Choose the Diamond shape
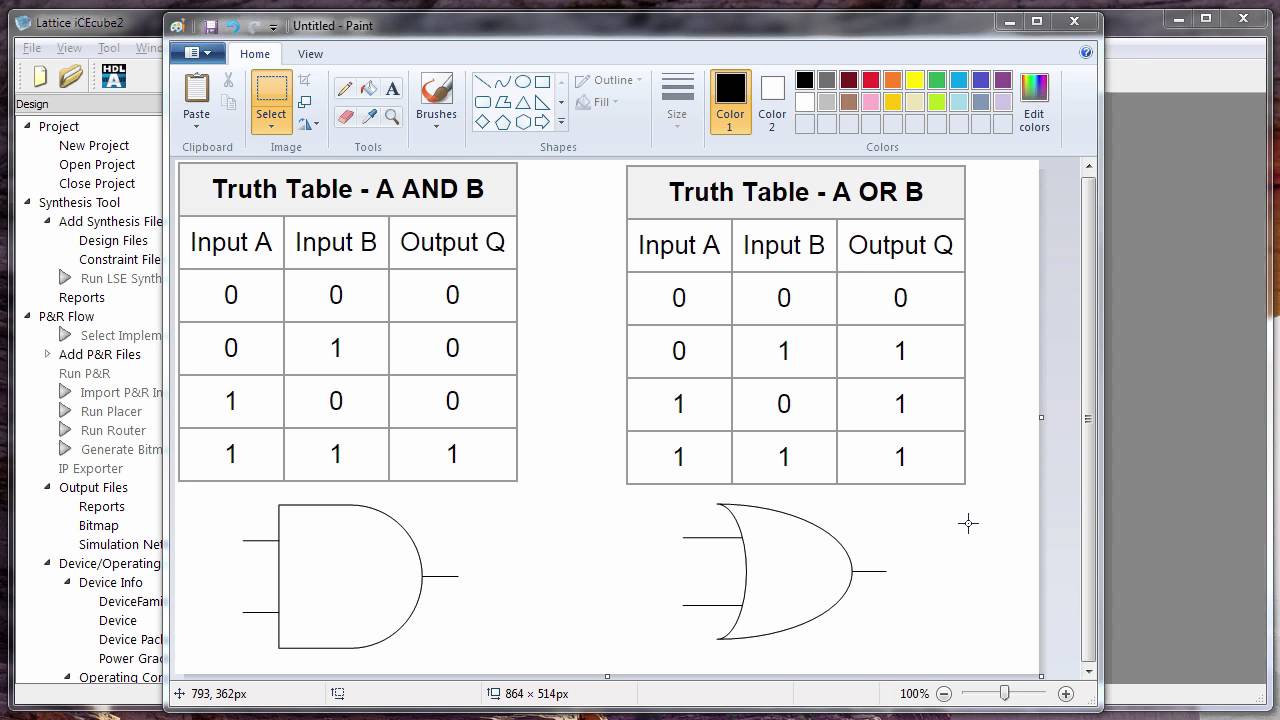Screen dimensions: 1280x720 (x=482, y=122)
